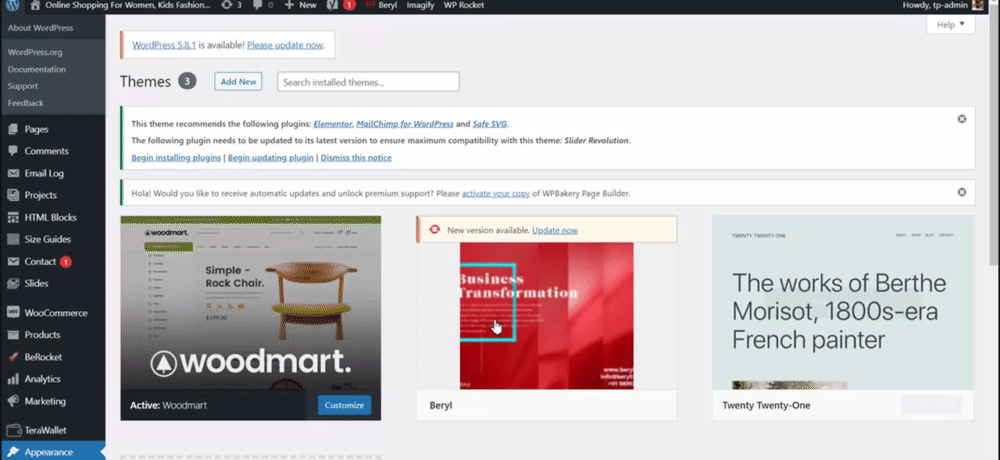
Task: Open the Yoast SEO icon in admin bar
Action: [332, 5]
